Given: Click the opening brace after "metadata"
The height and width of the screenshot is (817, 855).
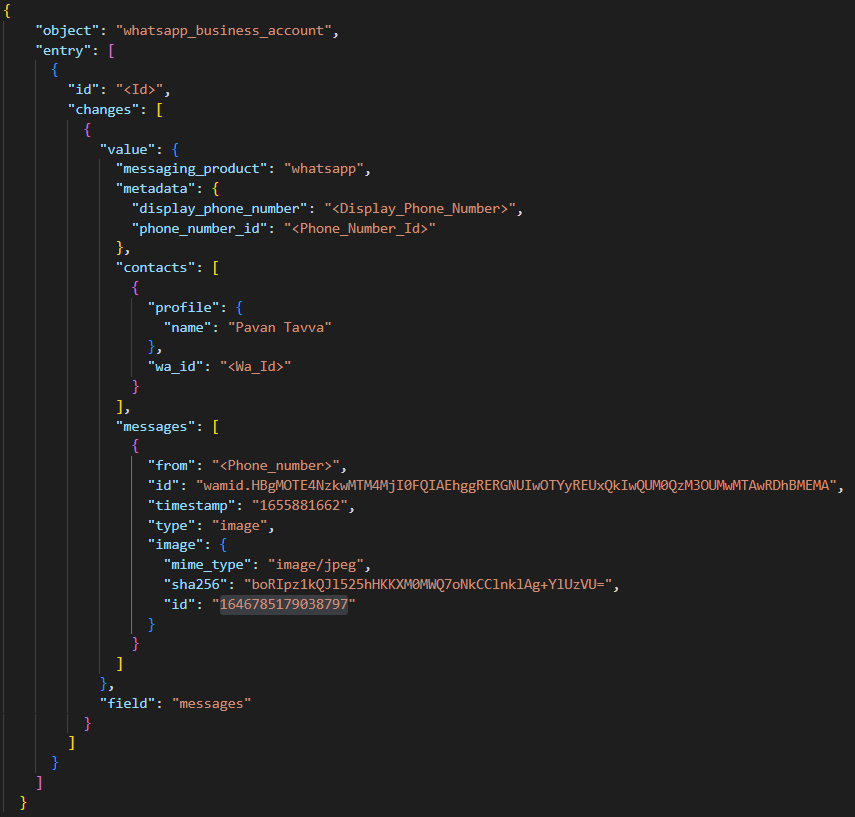Looking at the screenshot, I should (x=215, y=189).
